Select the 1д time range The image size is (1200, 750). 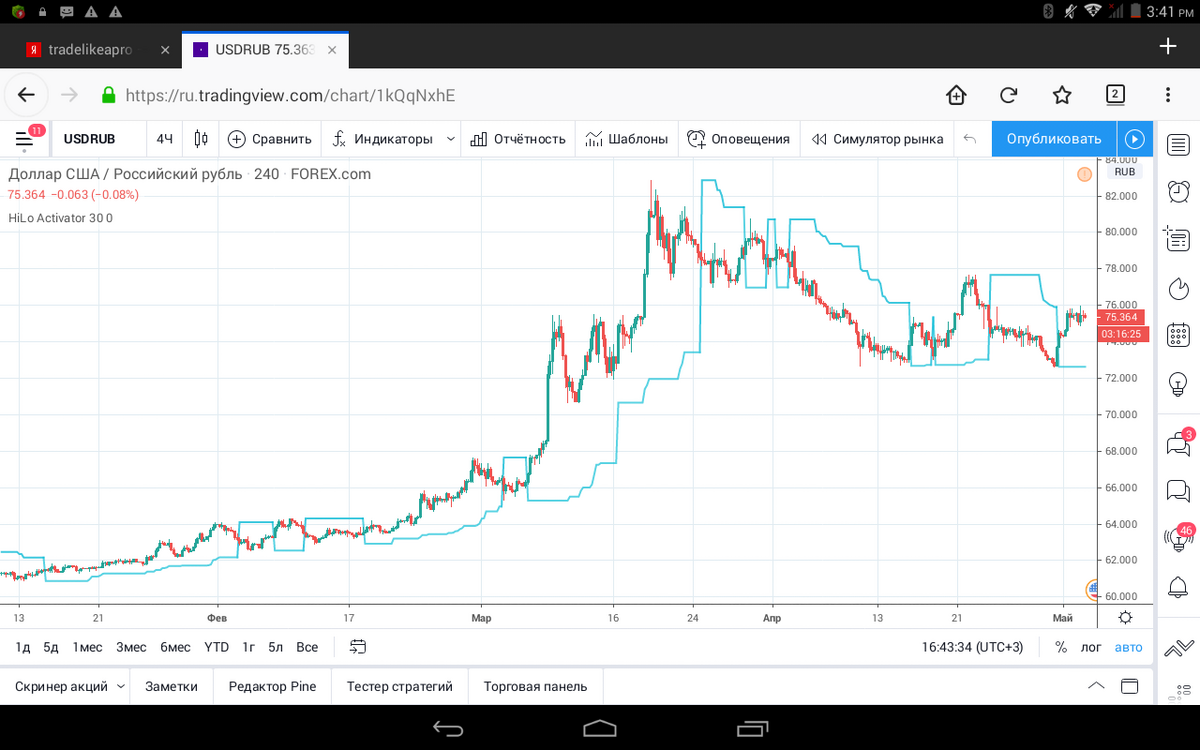tap(23, 647)
